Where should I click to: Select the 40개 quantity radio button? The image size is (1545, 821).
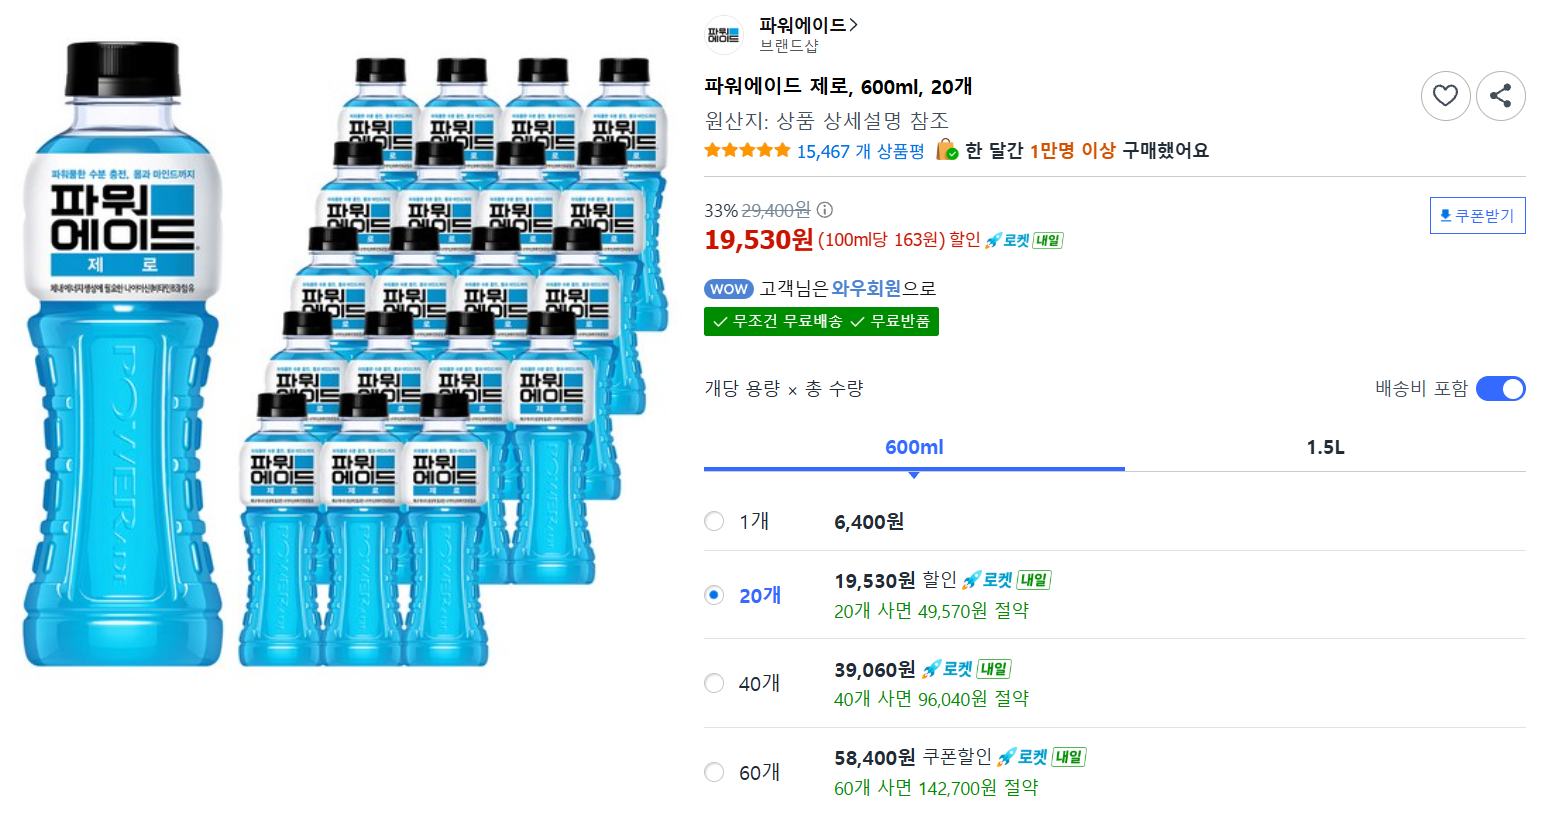714,683
